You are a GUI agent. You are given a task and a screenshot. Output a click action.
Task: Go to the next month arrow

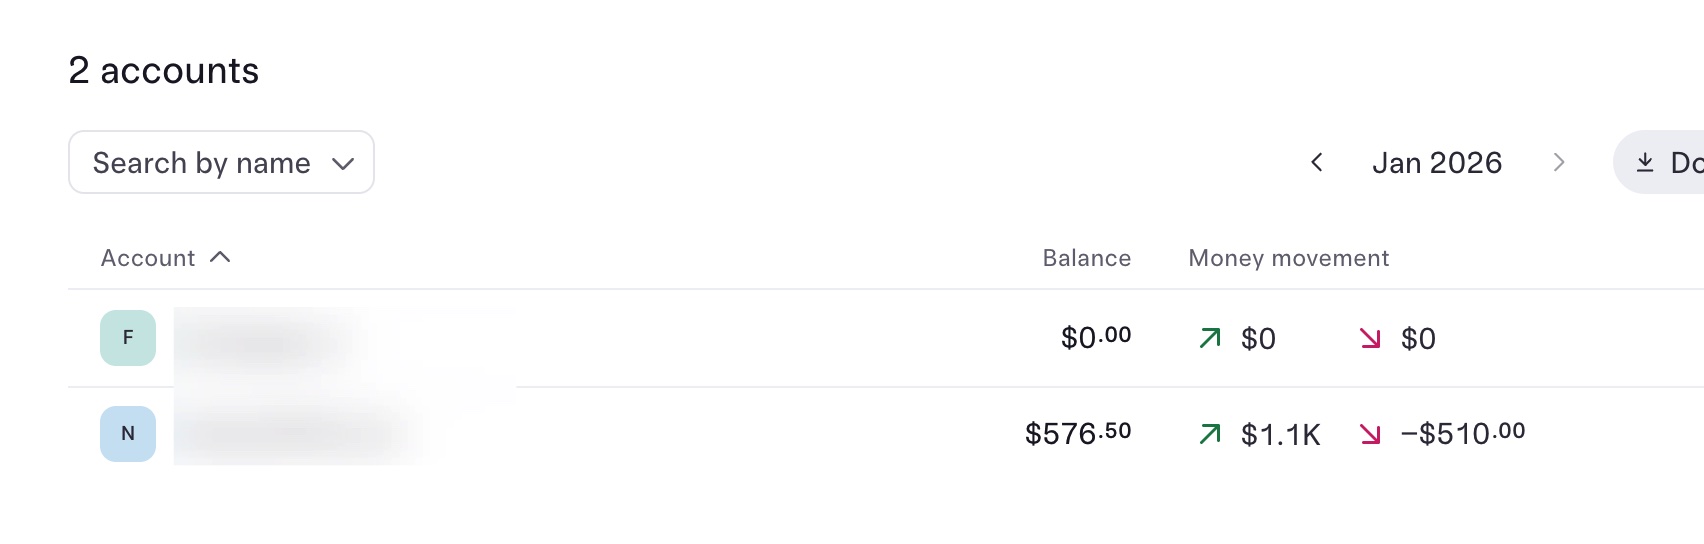point(1558,162)
